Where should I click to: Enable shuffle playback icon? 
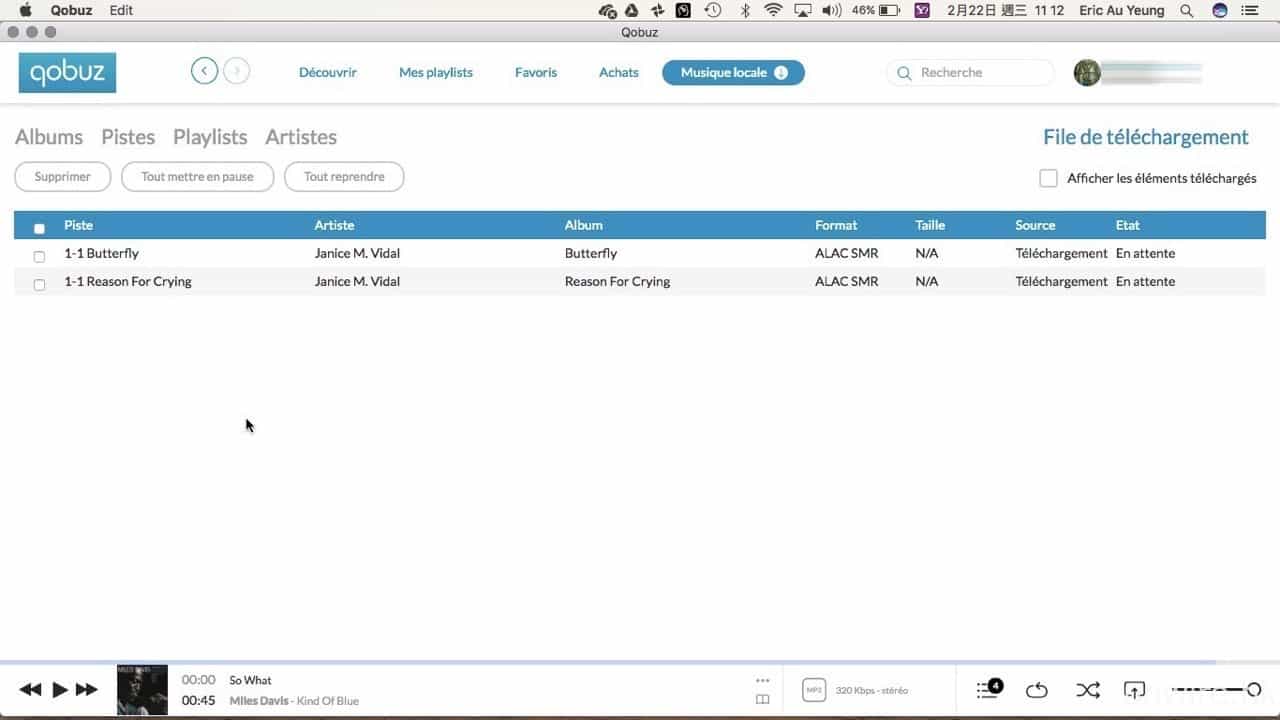pyautogui.click(x=1087, y=690)
